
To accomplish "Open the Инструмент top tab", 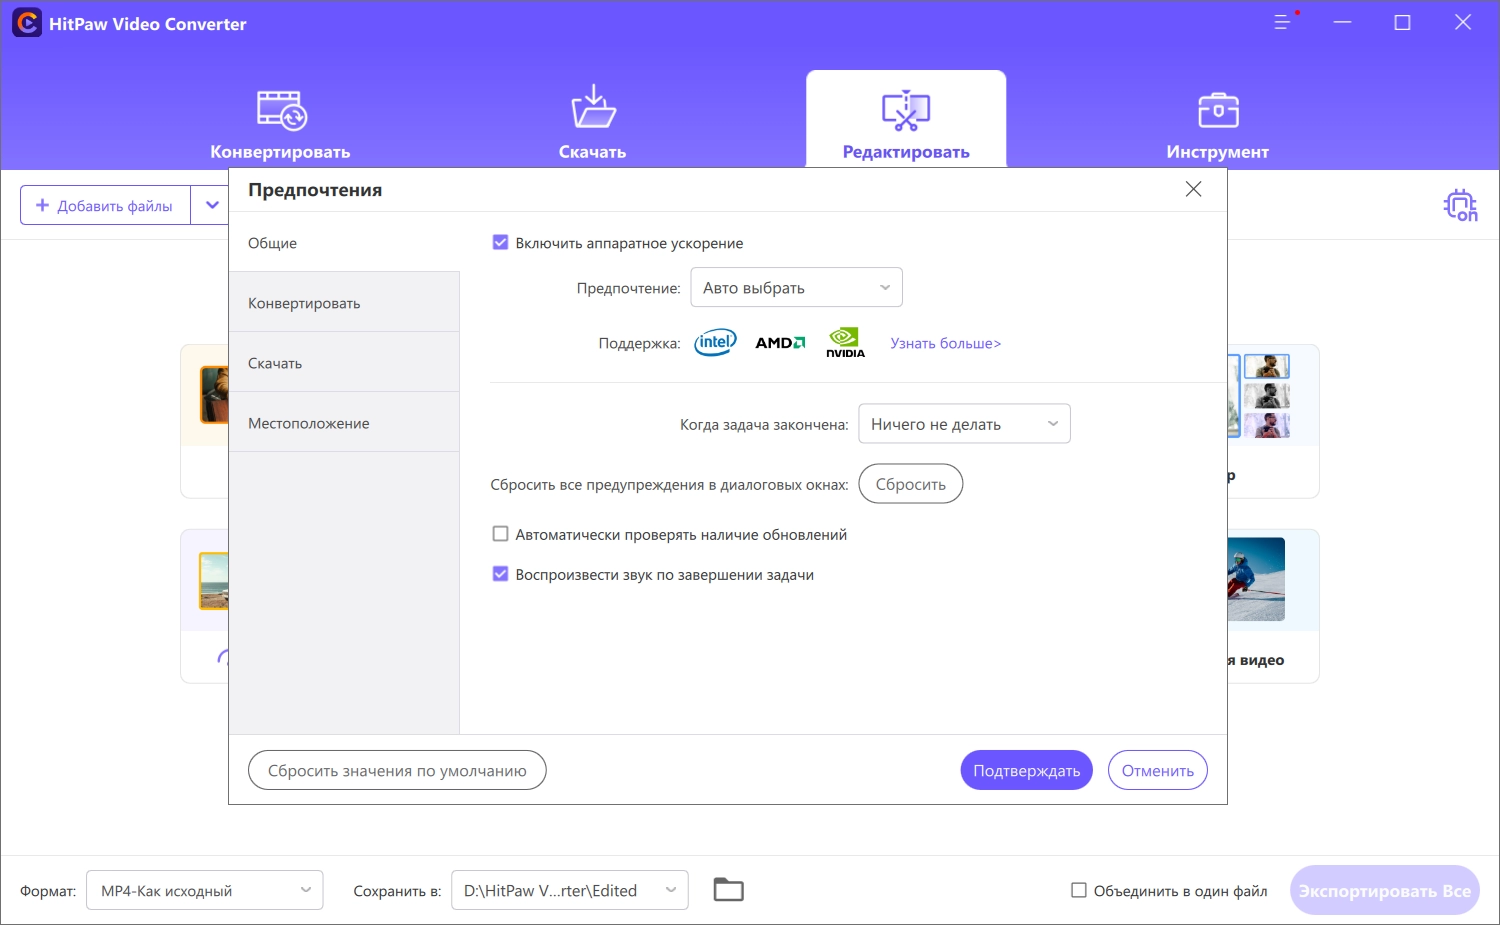I will (x=1217, y=125).
